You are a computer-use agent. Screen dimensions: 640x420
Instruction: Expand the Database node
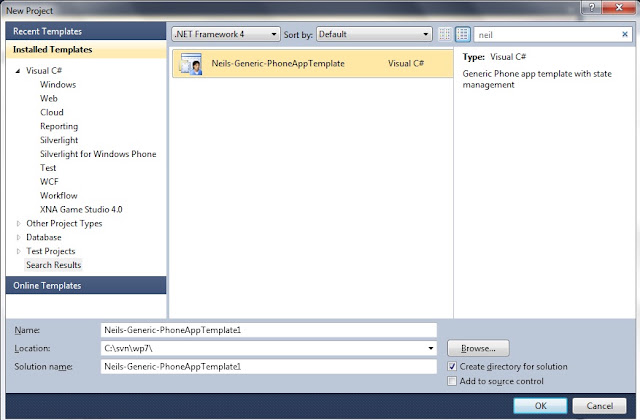tap(18, 238)
